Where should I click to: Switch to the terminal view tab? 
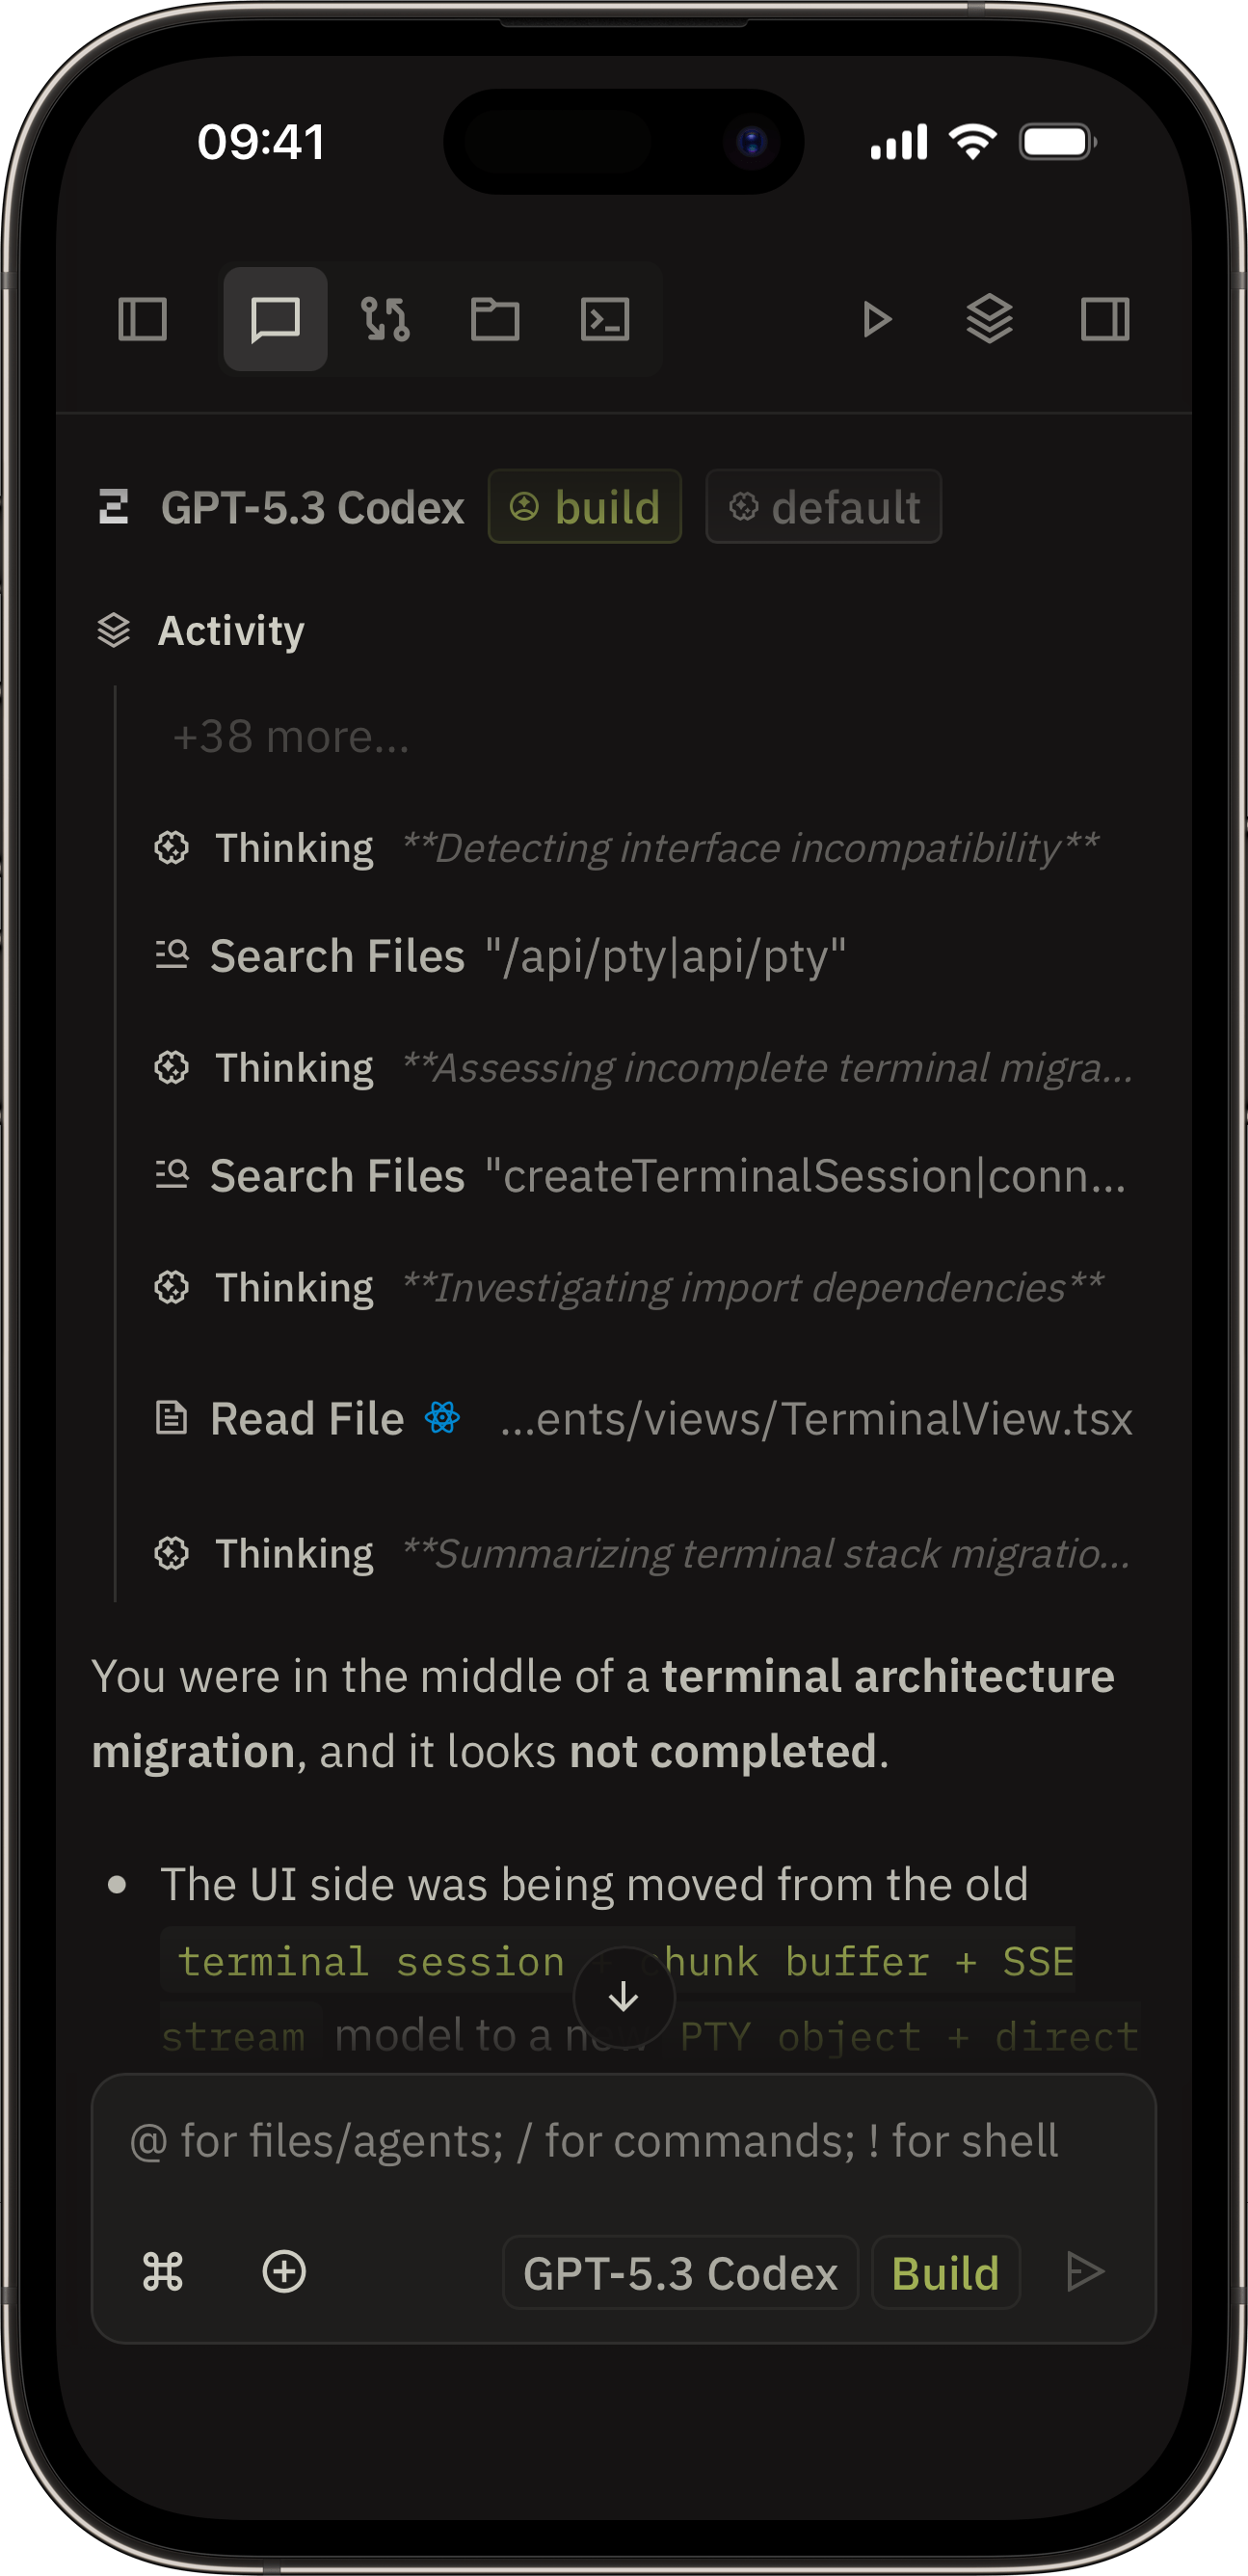tap(606, 319)
